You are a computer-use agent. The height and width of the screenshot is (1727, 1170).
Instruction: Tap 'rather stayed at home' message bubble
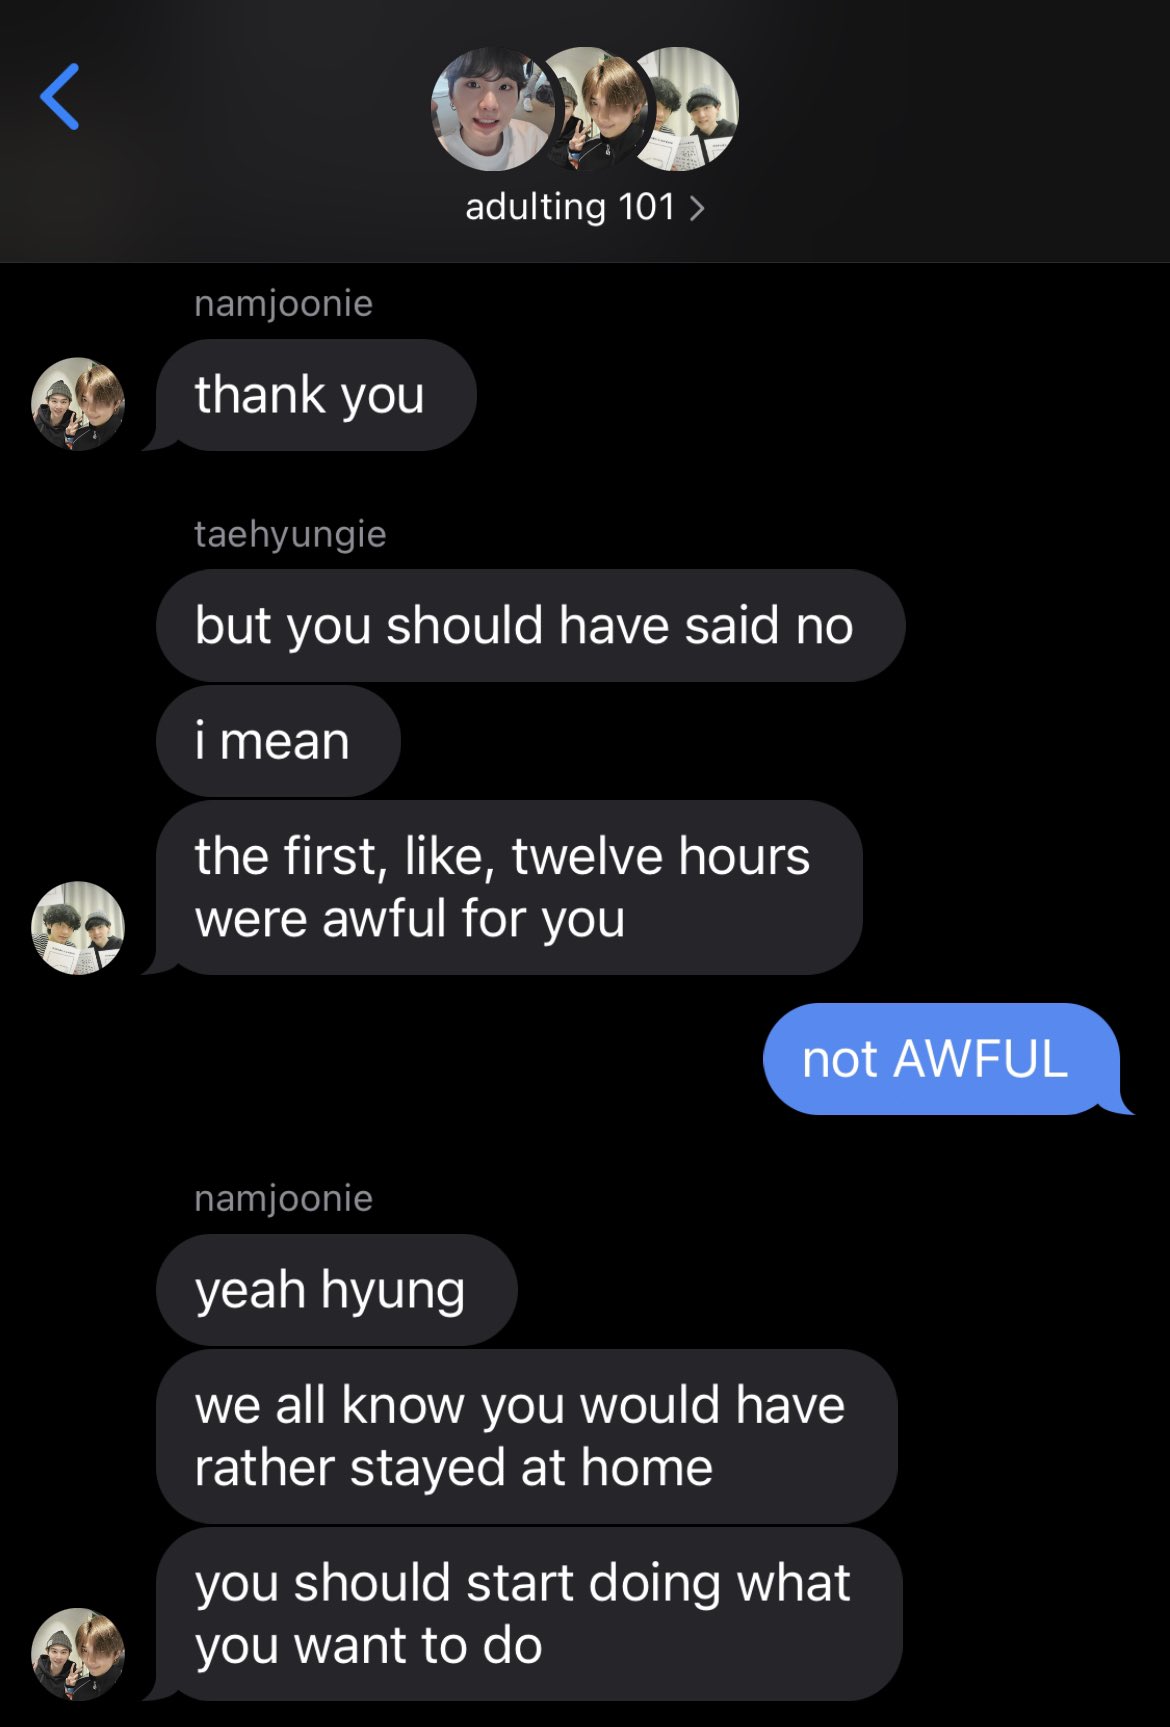526,1437
